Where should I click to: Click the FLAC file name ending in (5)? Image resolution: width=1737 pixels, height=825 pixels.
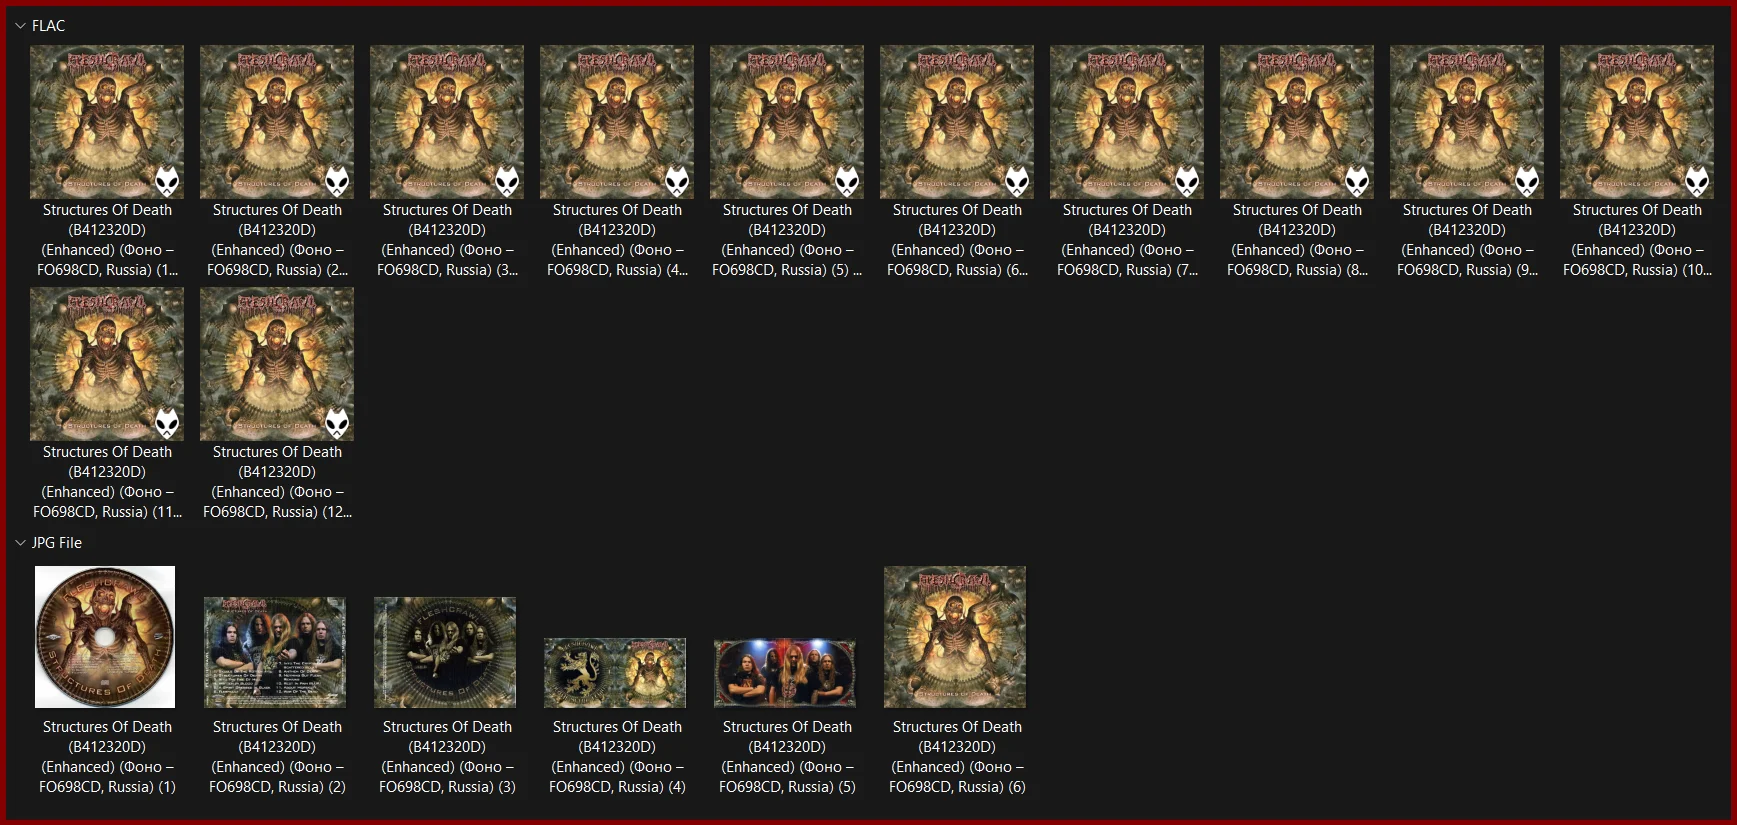point(787,240)
